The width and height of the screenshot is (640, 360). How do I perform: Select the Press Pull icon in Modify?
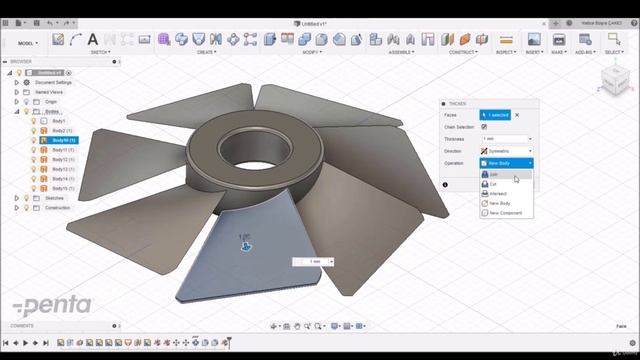pyautogui.click(x=270, y=40)
